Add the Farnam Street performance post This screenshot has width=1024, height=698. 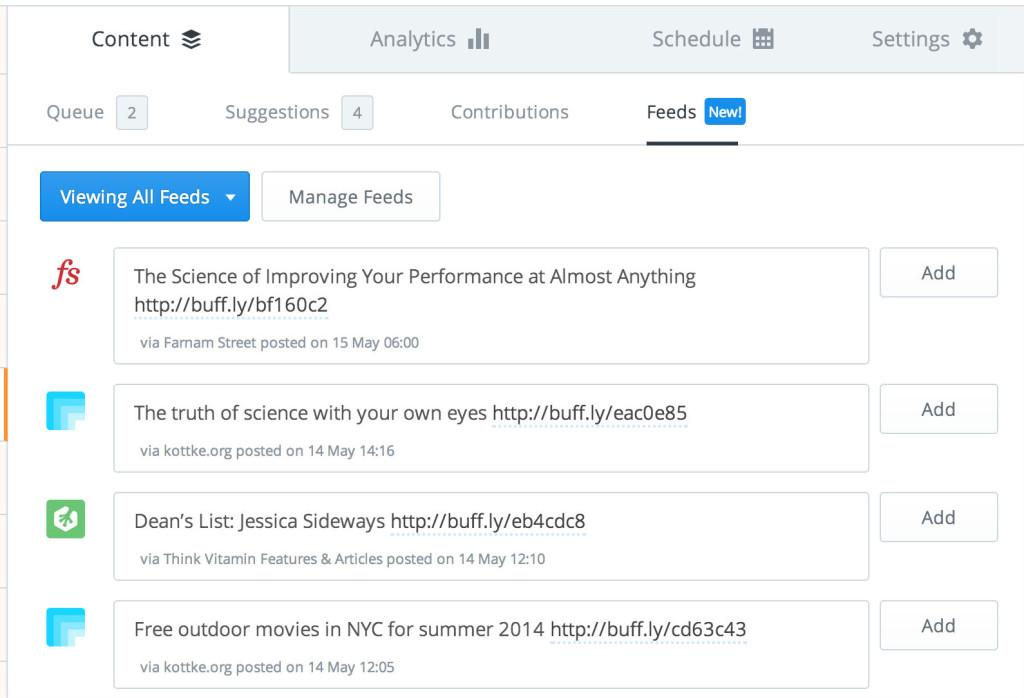938,273
